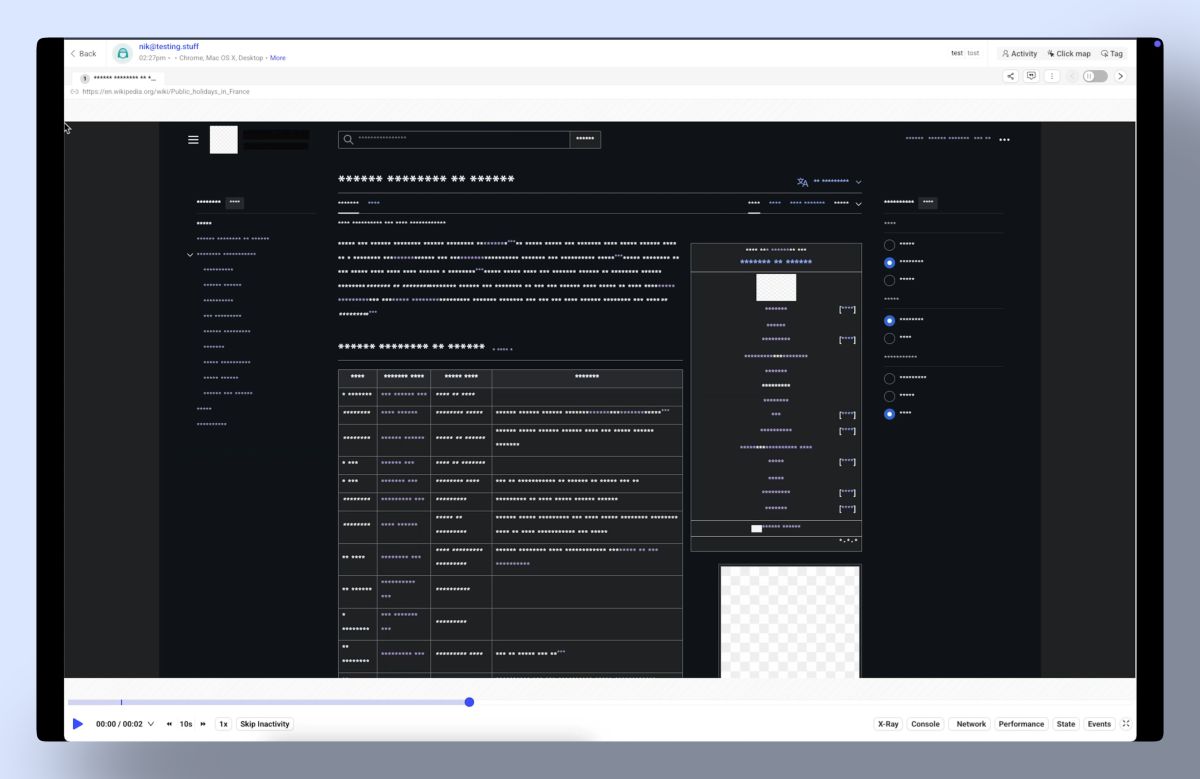The width and height of the screenshot is (1200, 779).
Task: Open the State panel
Action: (1066, 724)
